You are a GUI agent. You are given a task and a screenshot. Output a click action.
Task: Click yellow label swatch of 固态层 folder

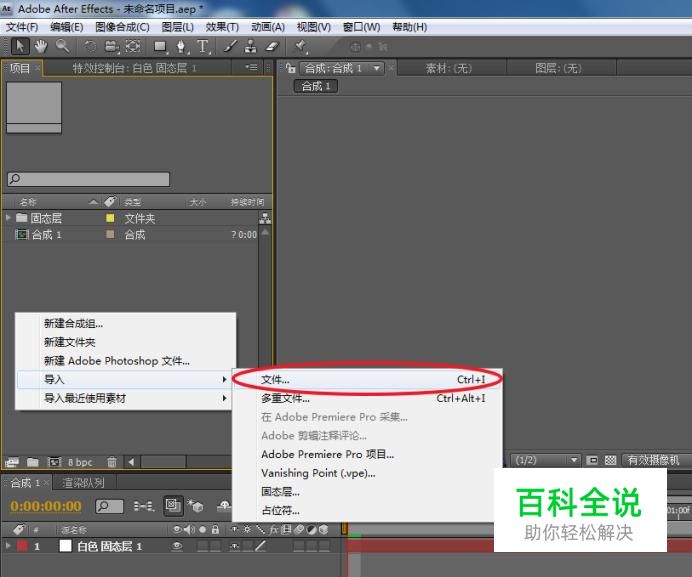110,218
